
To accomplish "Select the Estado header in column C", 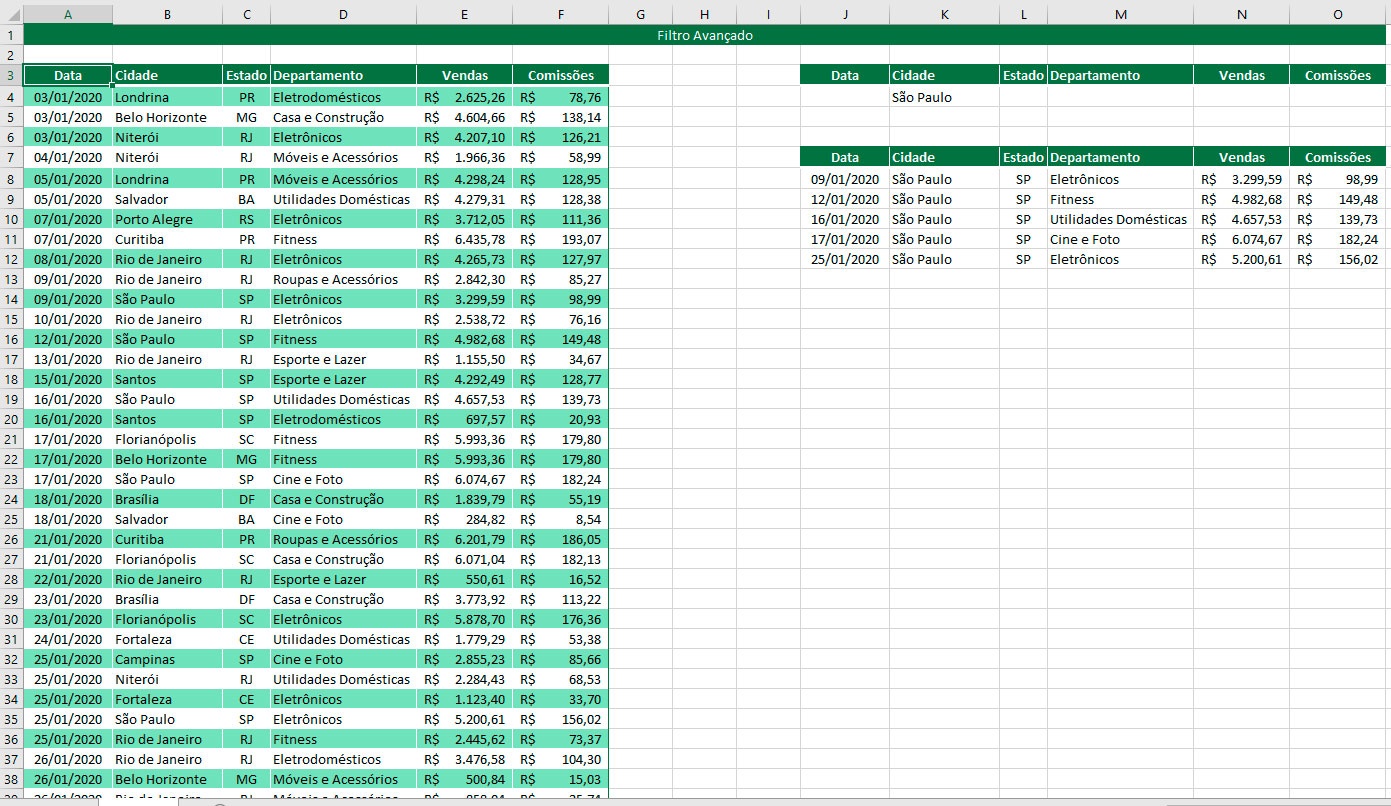I will [x=246, y=75].
